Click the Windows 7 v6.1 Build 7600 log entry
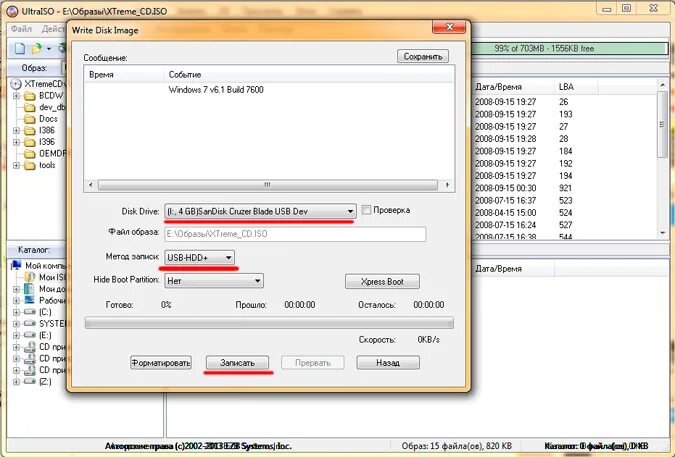675x457 pixels. (216, 90)
